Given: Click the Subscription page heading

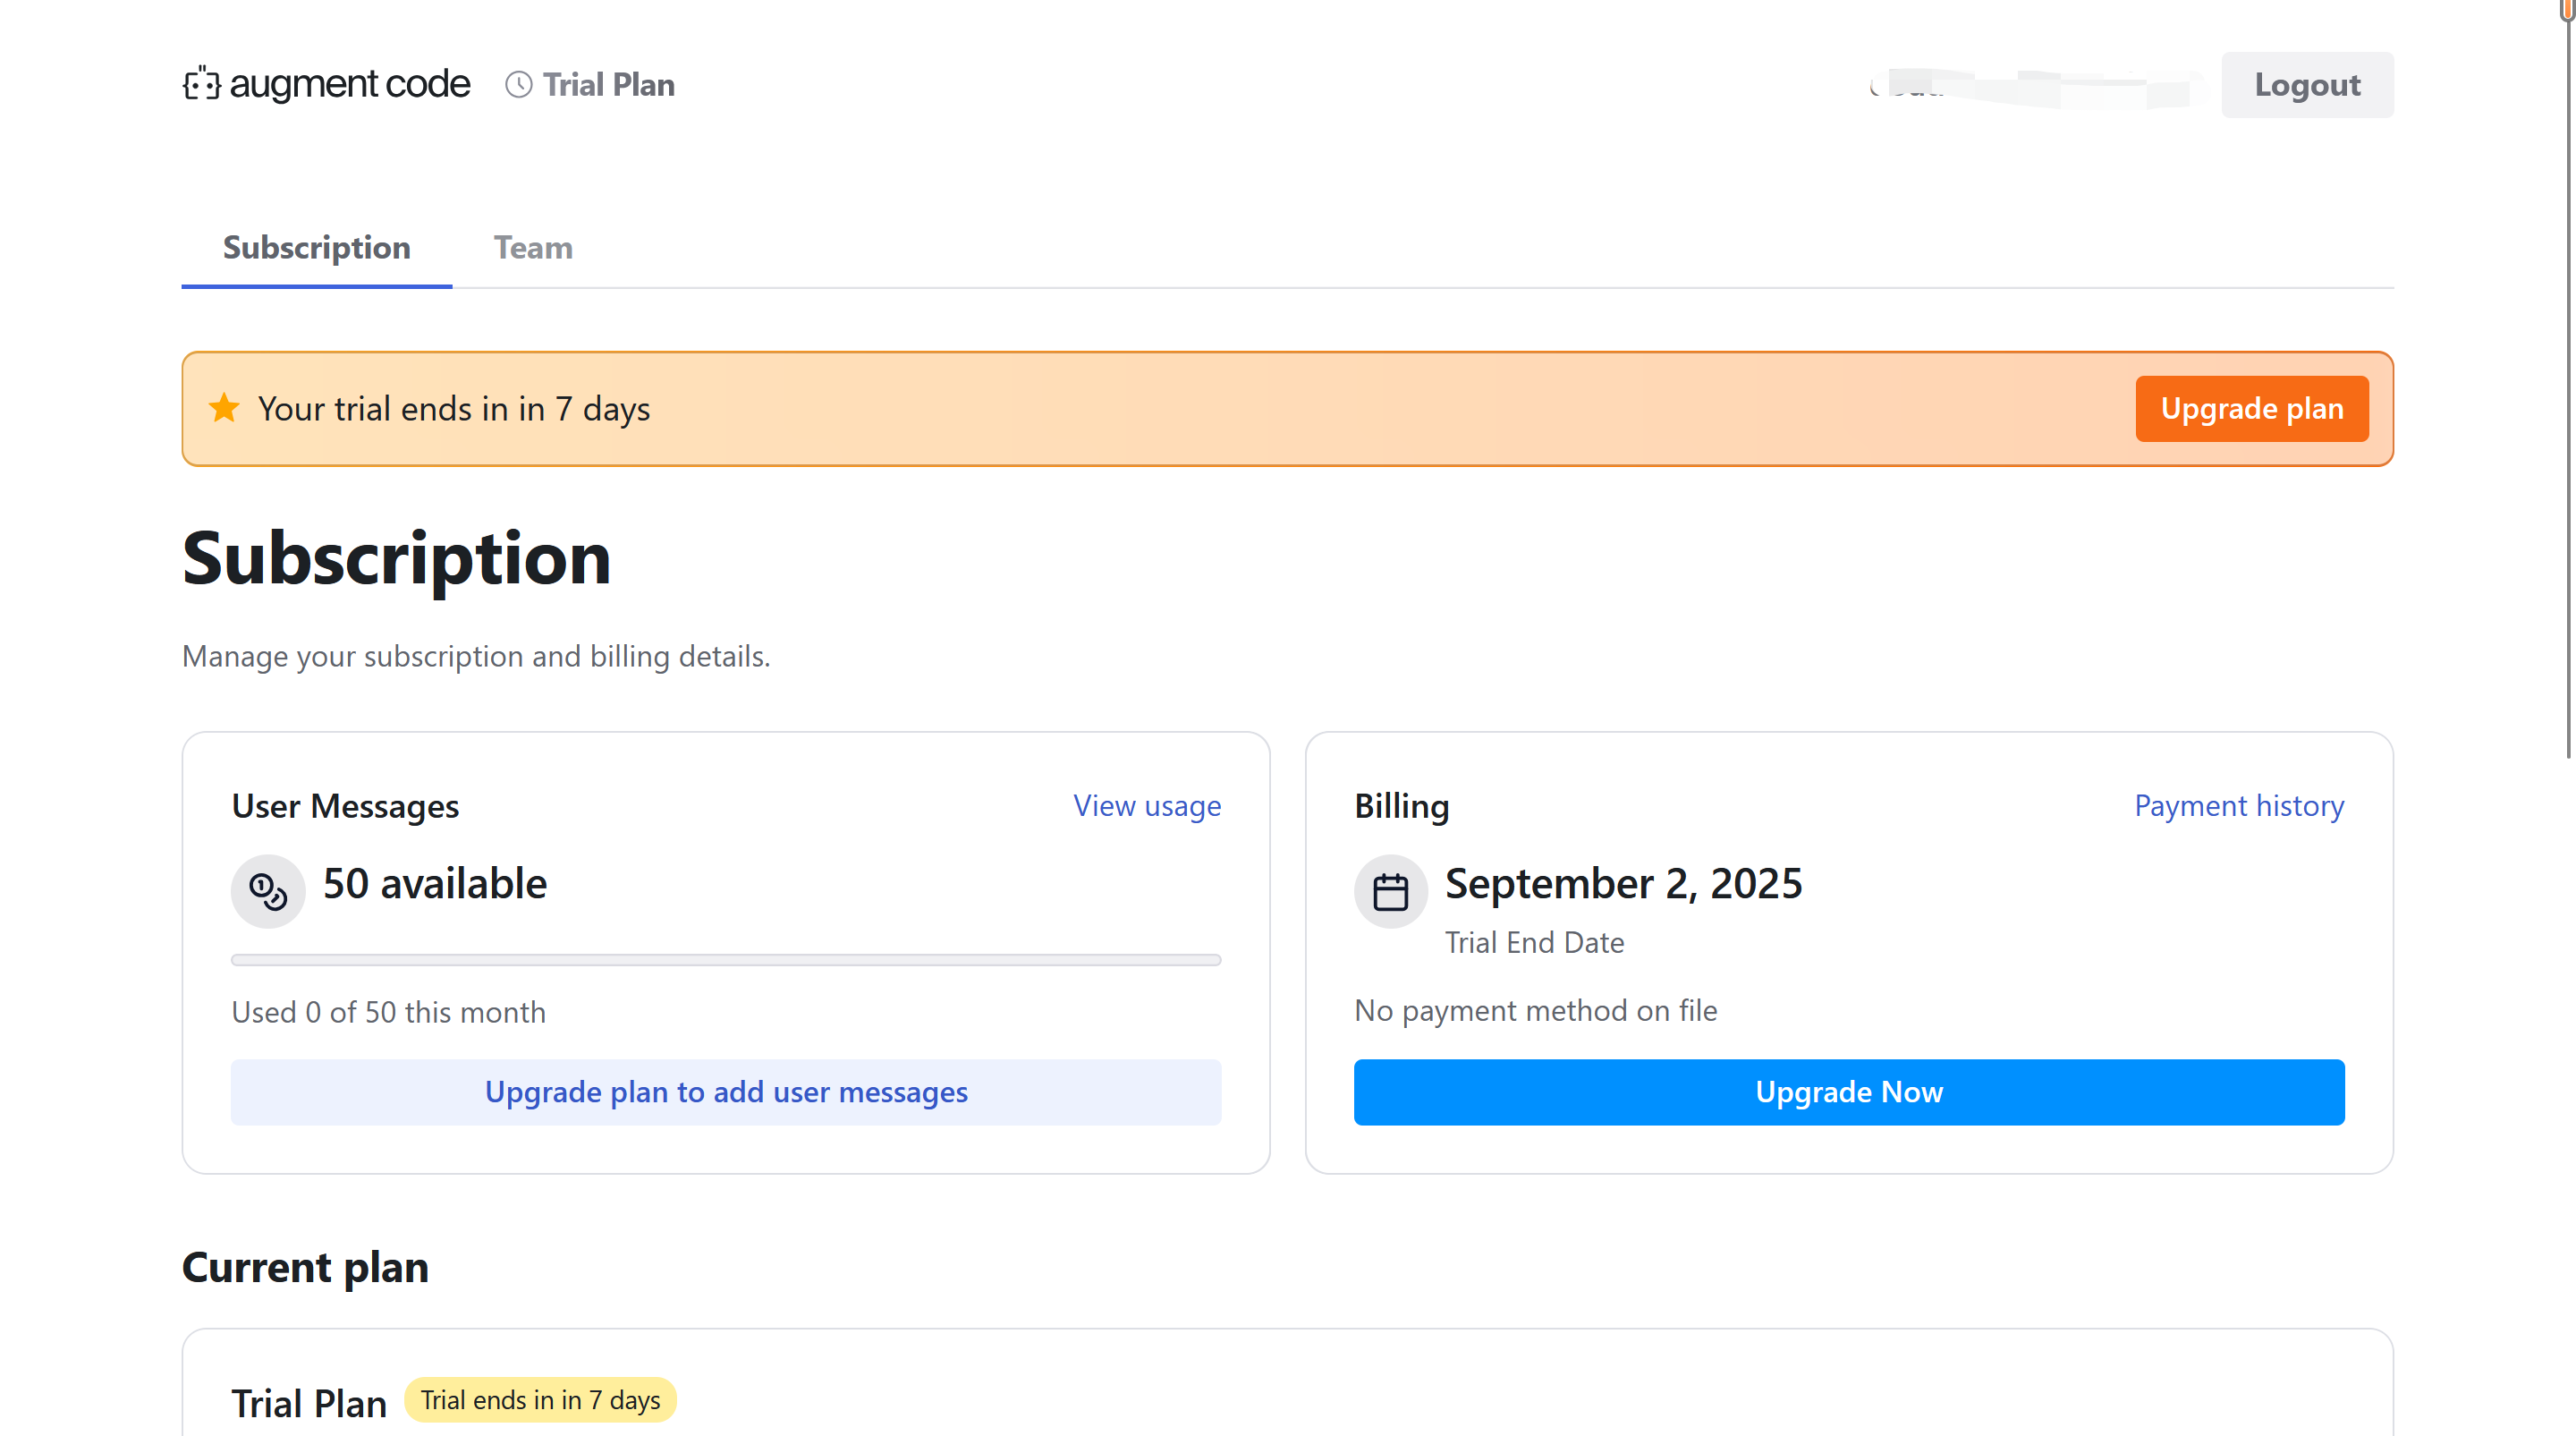Looking at the screenshot, I should [396, 558].
